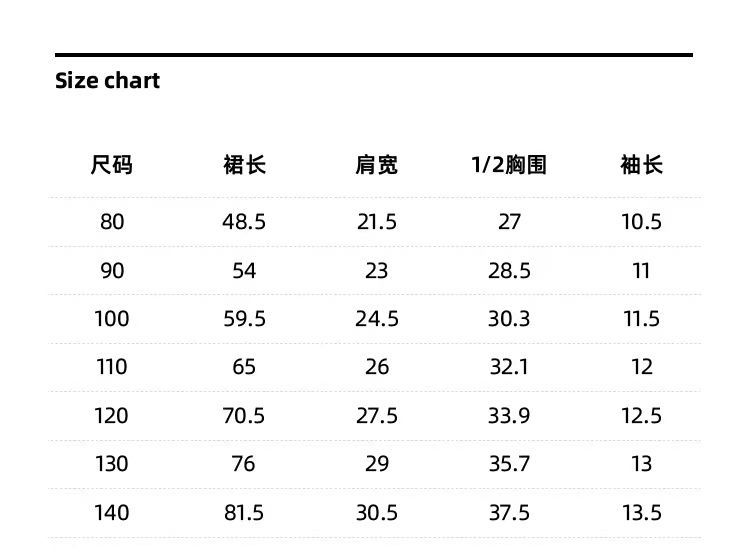This screenshot has height=555, width=750.
Task: Select the 裙长 column header
Action: [x=244, y=165]
